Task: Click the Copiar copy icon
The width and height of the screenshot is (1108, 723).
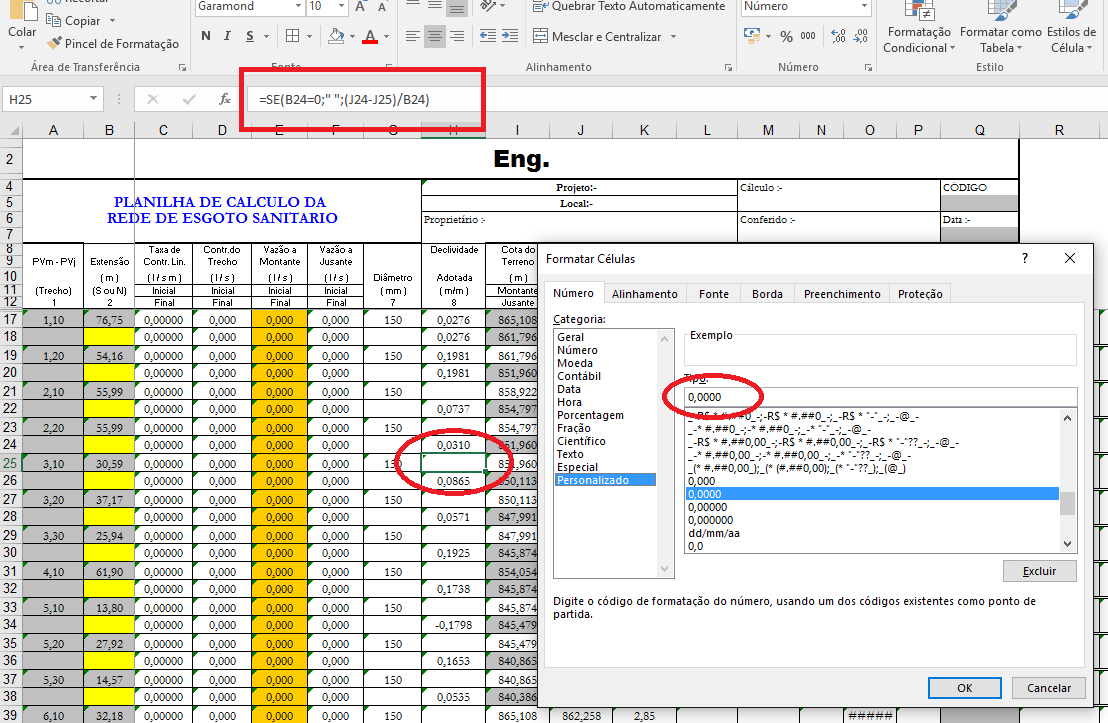Action: coord(54,20)
